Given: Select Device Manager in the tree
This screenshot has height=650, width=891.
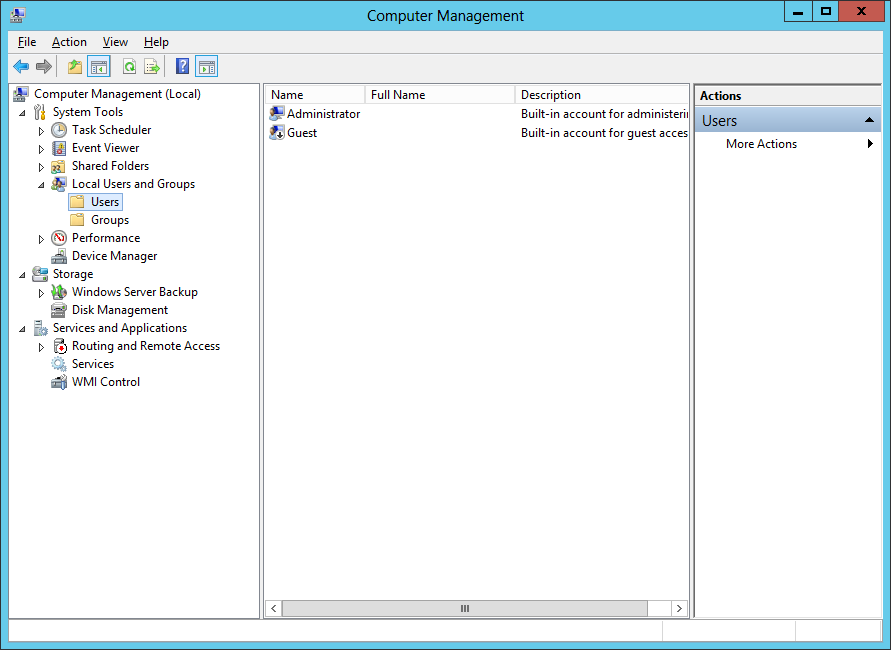Looking at the screenshot, I should click(114, 256).
